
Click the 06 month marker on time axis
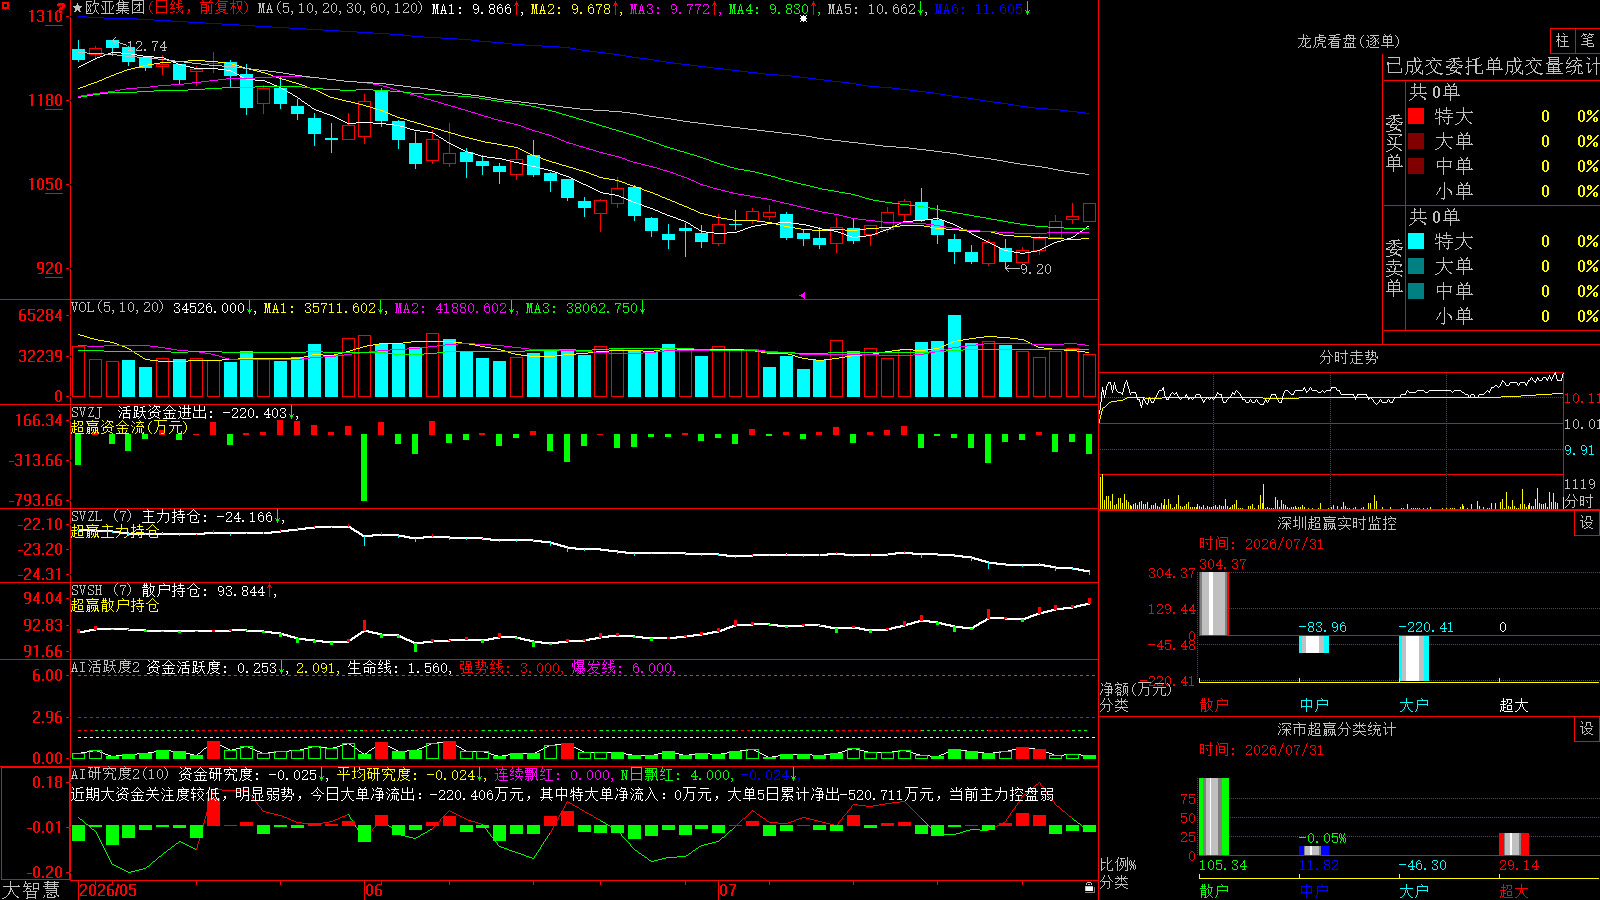pos(374,890)
